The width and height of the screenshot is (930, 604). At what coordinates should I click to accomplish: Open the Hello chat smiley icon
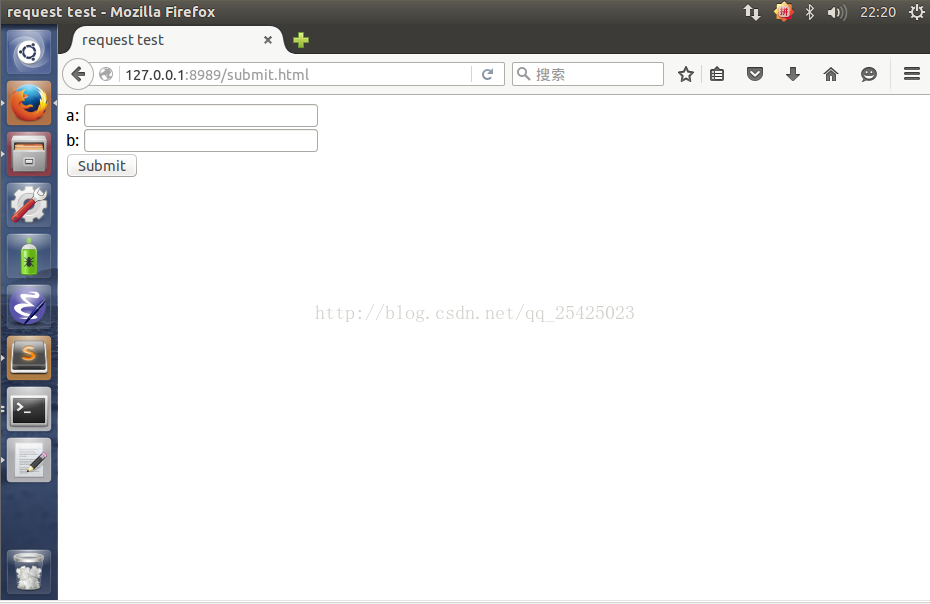(868, 74)
